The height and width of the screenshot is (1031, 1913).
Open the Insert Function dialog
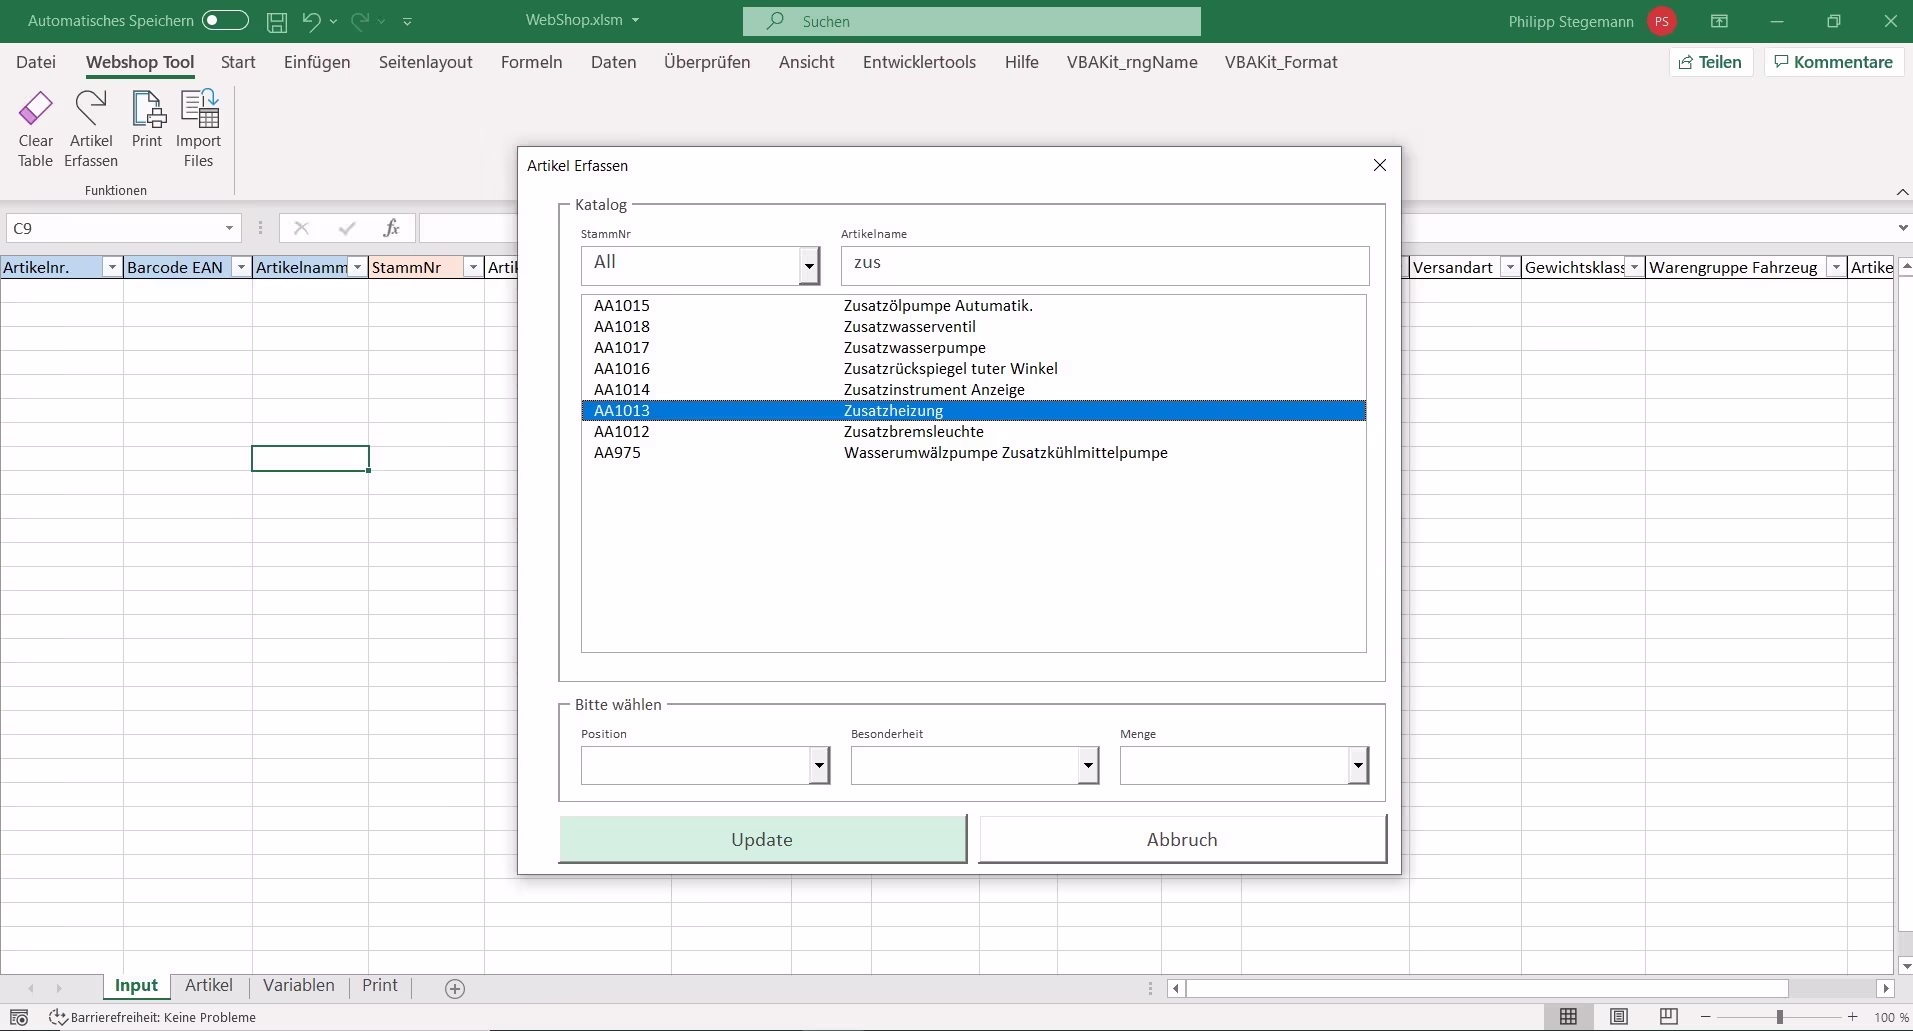point(391,227)
